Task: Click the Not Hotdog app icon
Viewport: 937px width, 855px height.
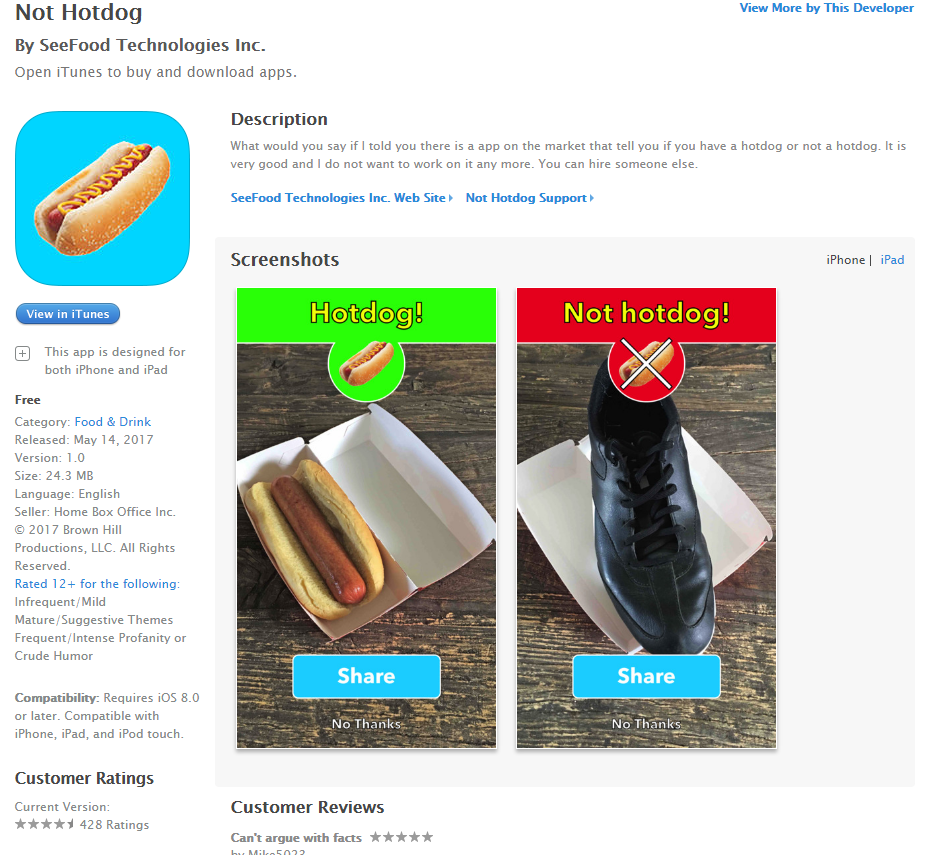Action: pyautogui.click(x=102, y=198)
